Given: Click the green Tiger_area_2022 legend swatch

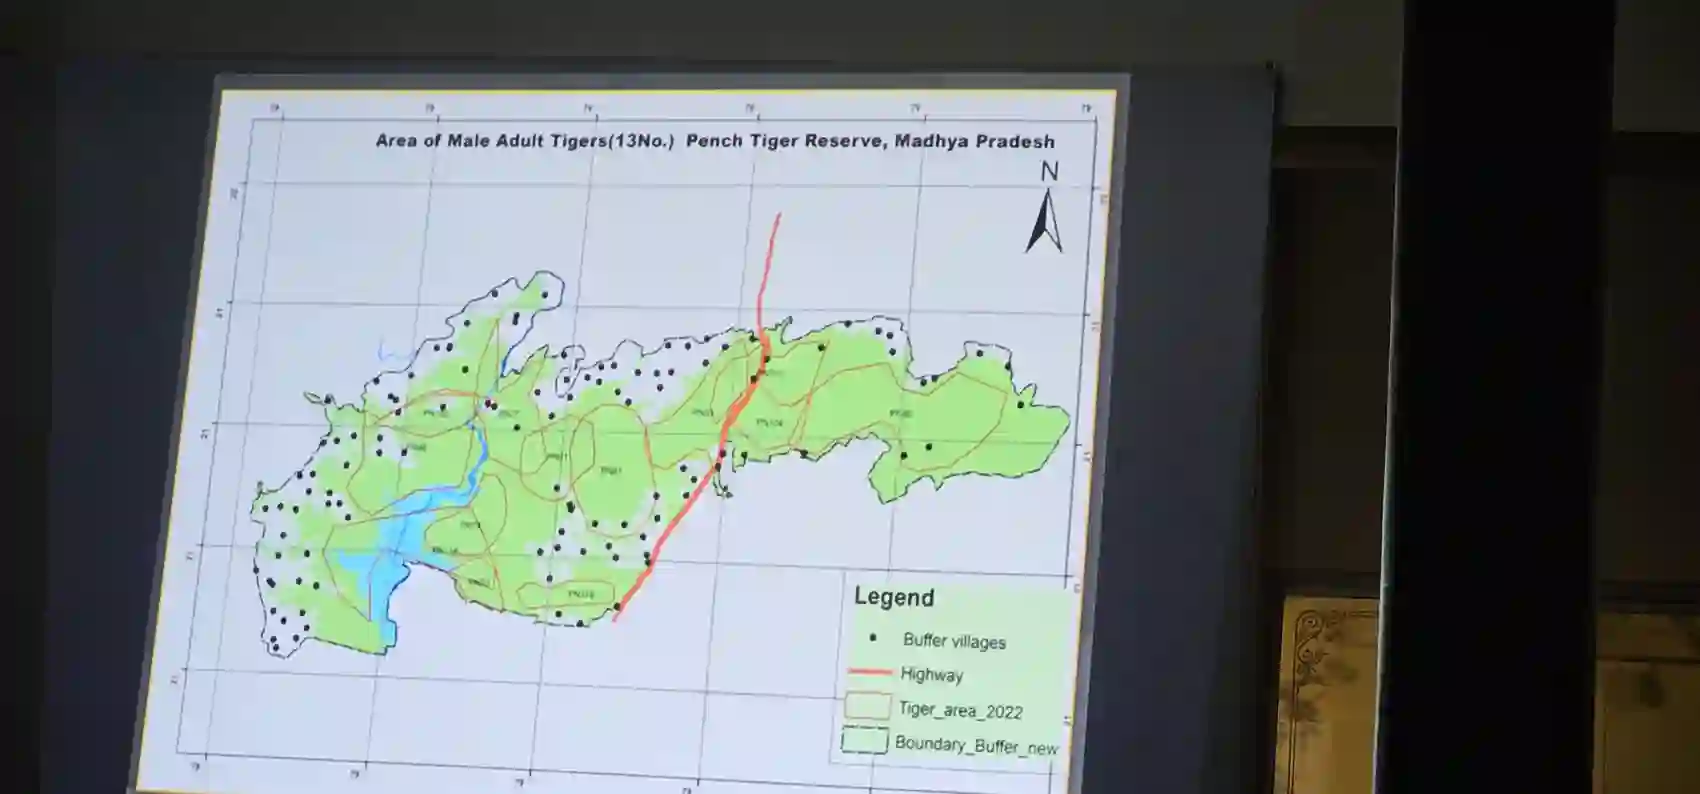Looking at the screenshot, I should (867, 705).
